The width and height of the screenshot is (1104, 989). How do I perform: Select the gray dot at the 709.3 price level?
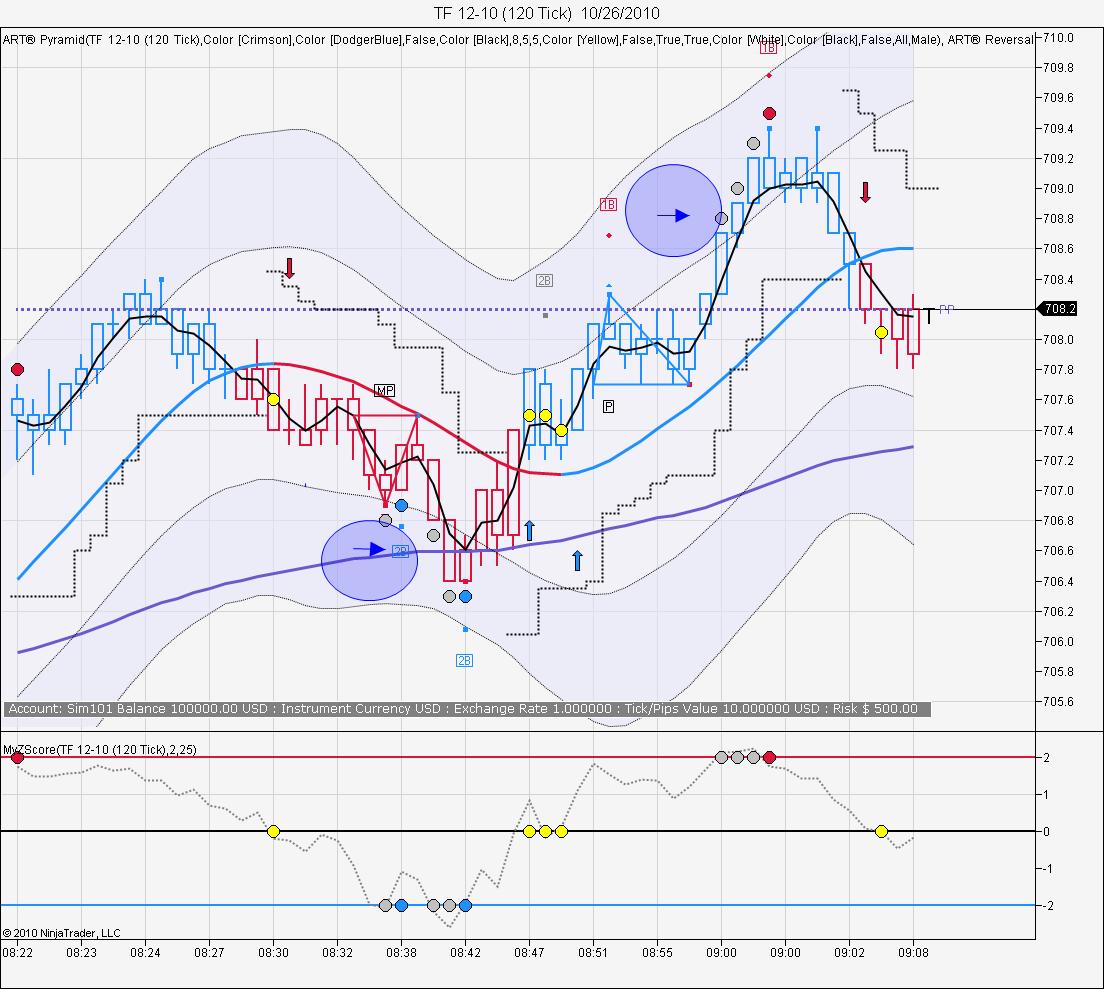tap(753, 144)
